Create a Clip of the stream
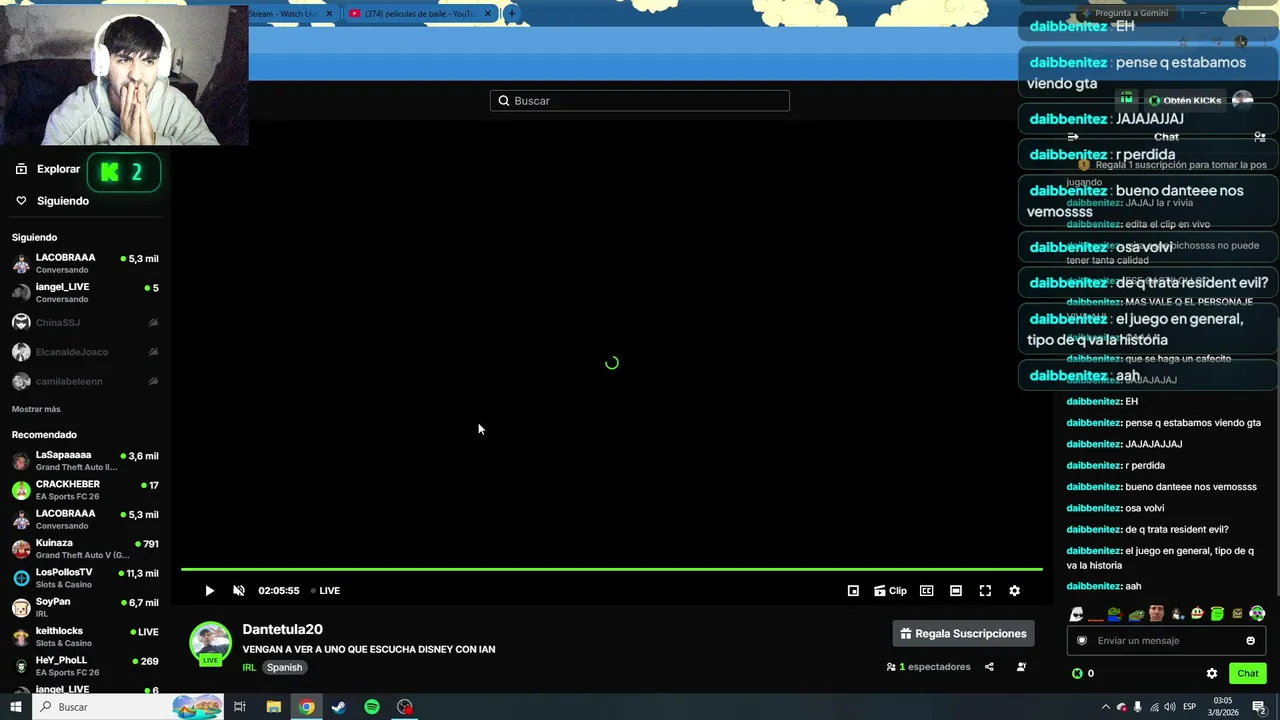This screenshot has width=1280, height=720. pyautogui.click(x=890, y=591)
